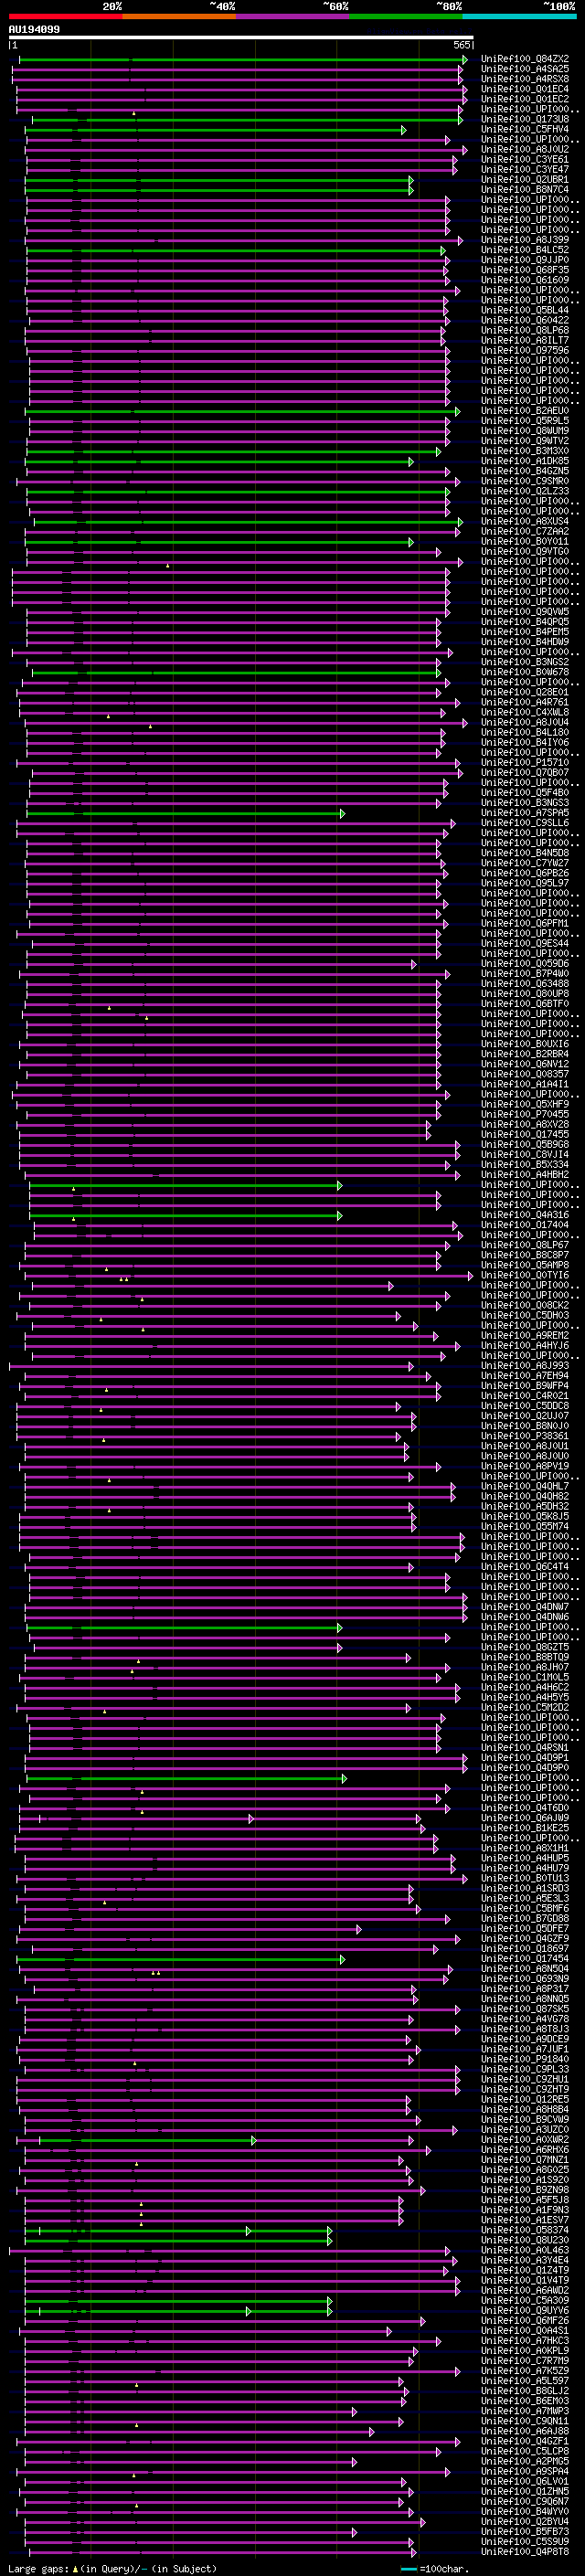Screen dimensions: 585x2576
Task: Open hit UniRef100_A4SA25
Action: click(525, 69)
